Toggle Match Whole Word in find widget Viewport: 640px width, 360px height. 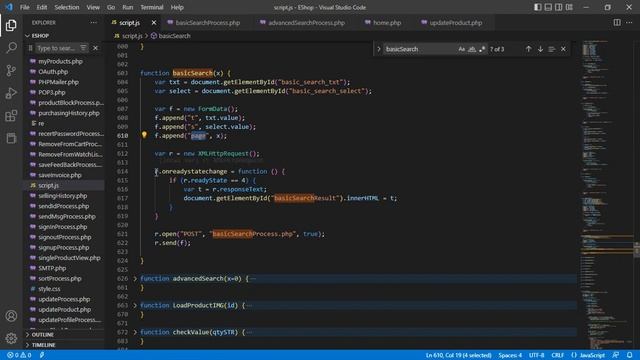click(472, 49)
